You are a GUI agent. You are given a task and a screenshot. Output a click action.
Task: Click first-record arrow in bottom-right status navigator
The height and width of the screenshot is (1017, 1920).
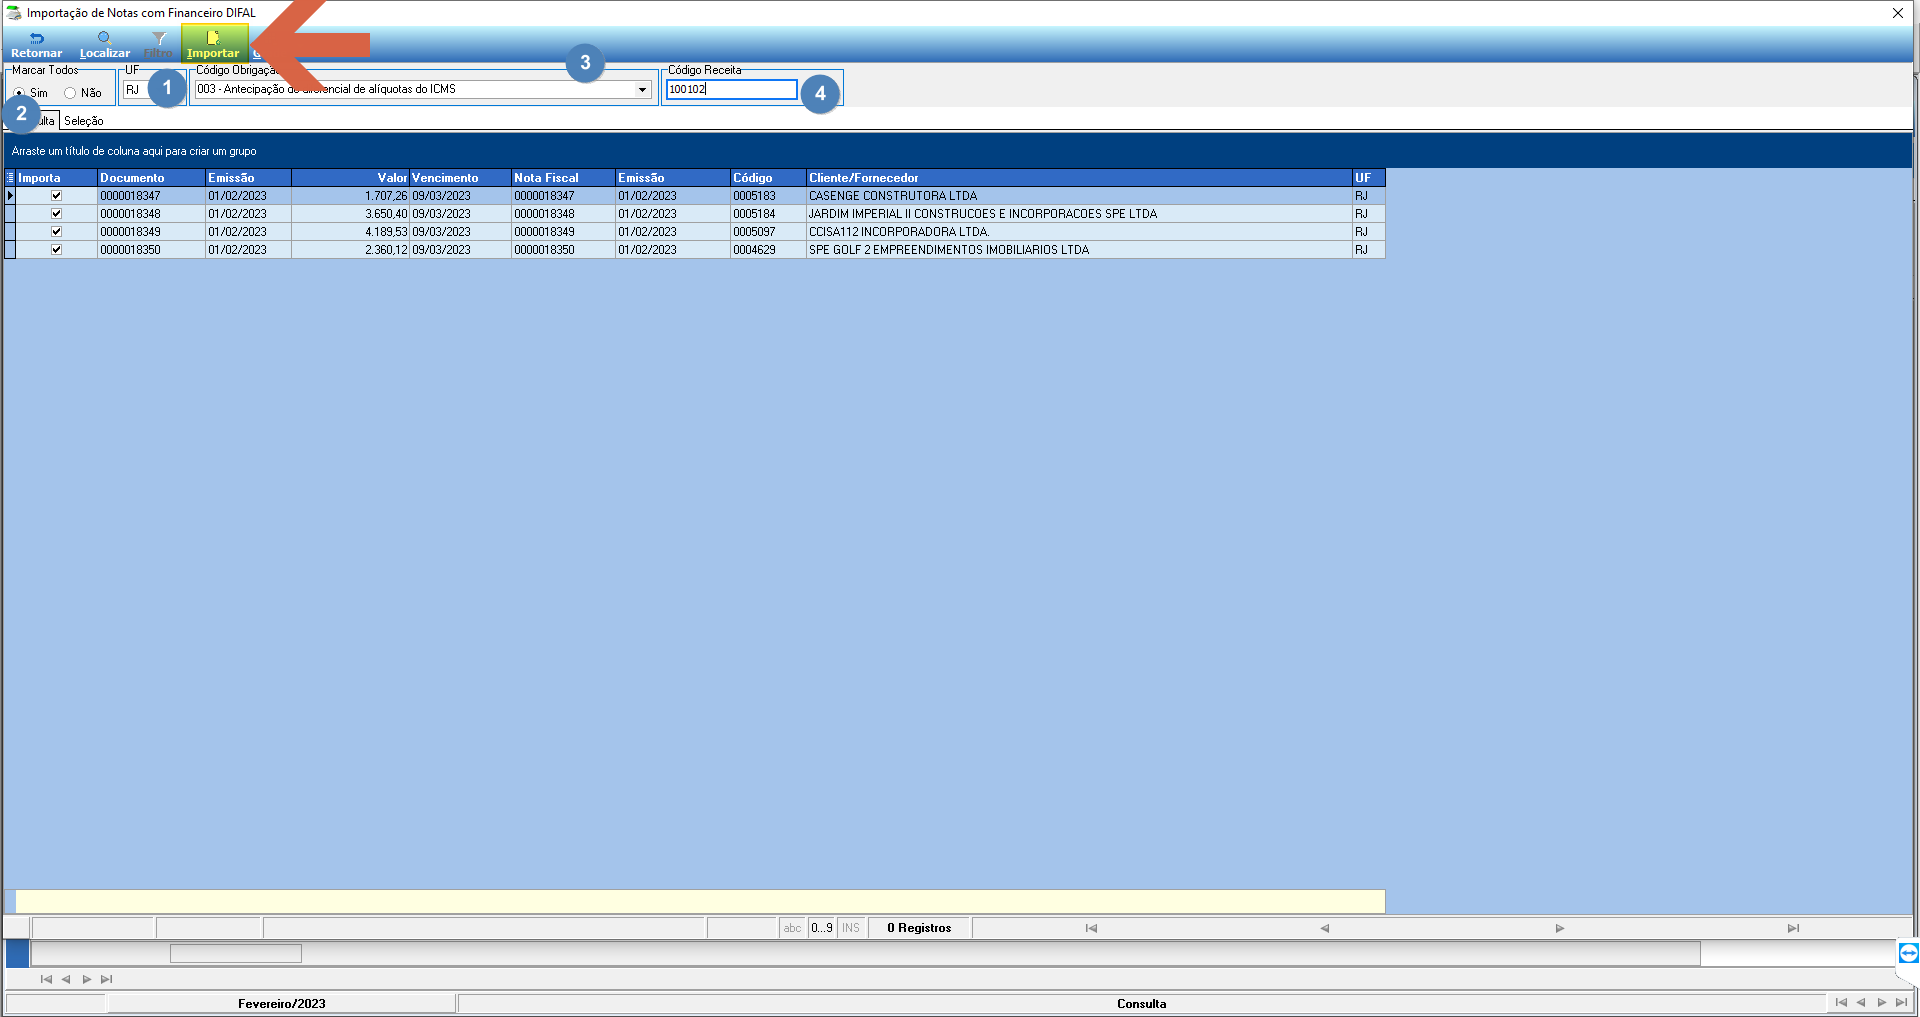1841,1002
